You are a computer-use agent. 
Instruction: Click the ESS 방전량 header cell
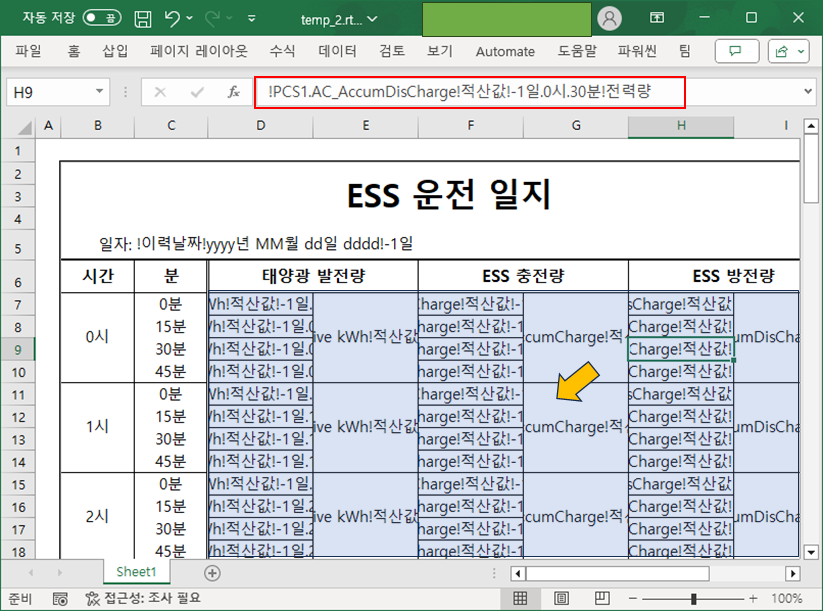[x=714, y=276]
